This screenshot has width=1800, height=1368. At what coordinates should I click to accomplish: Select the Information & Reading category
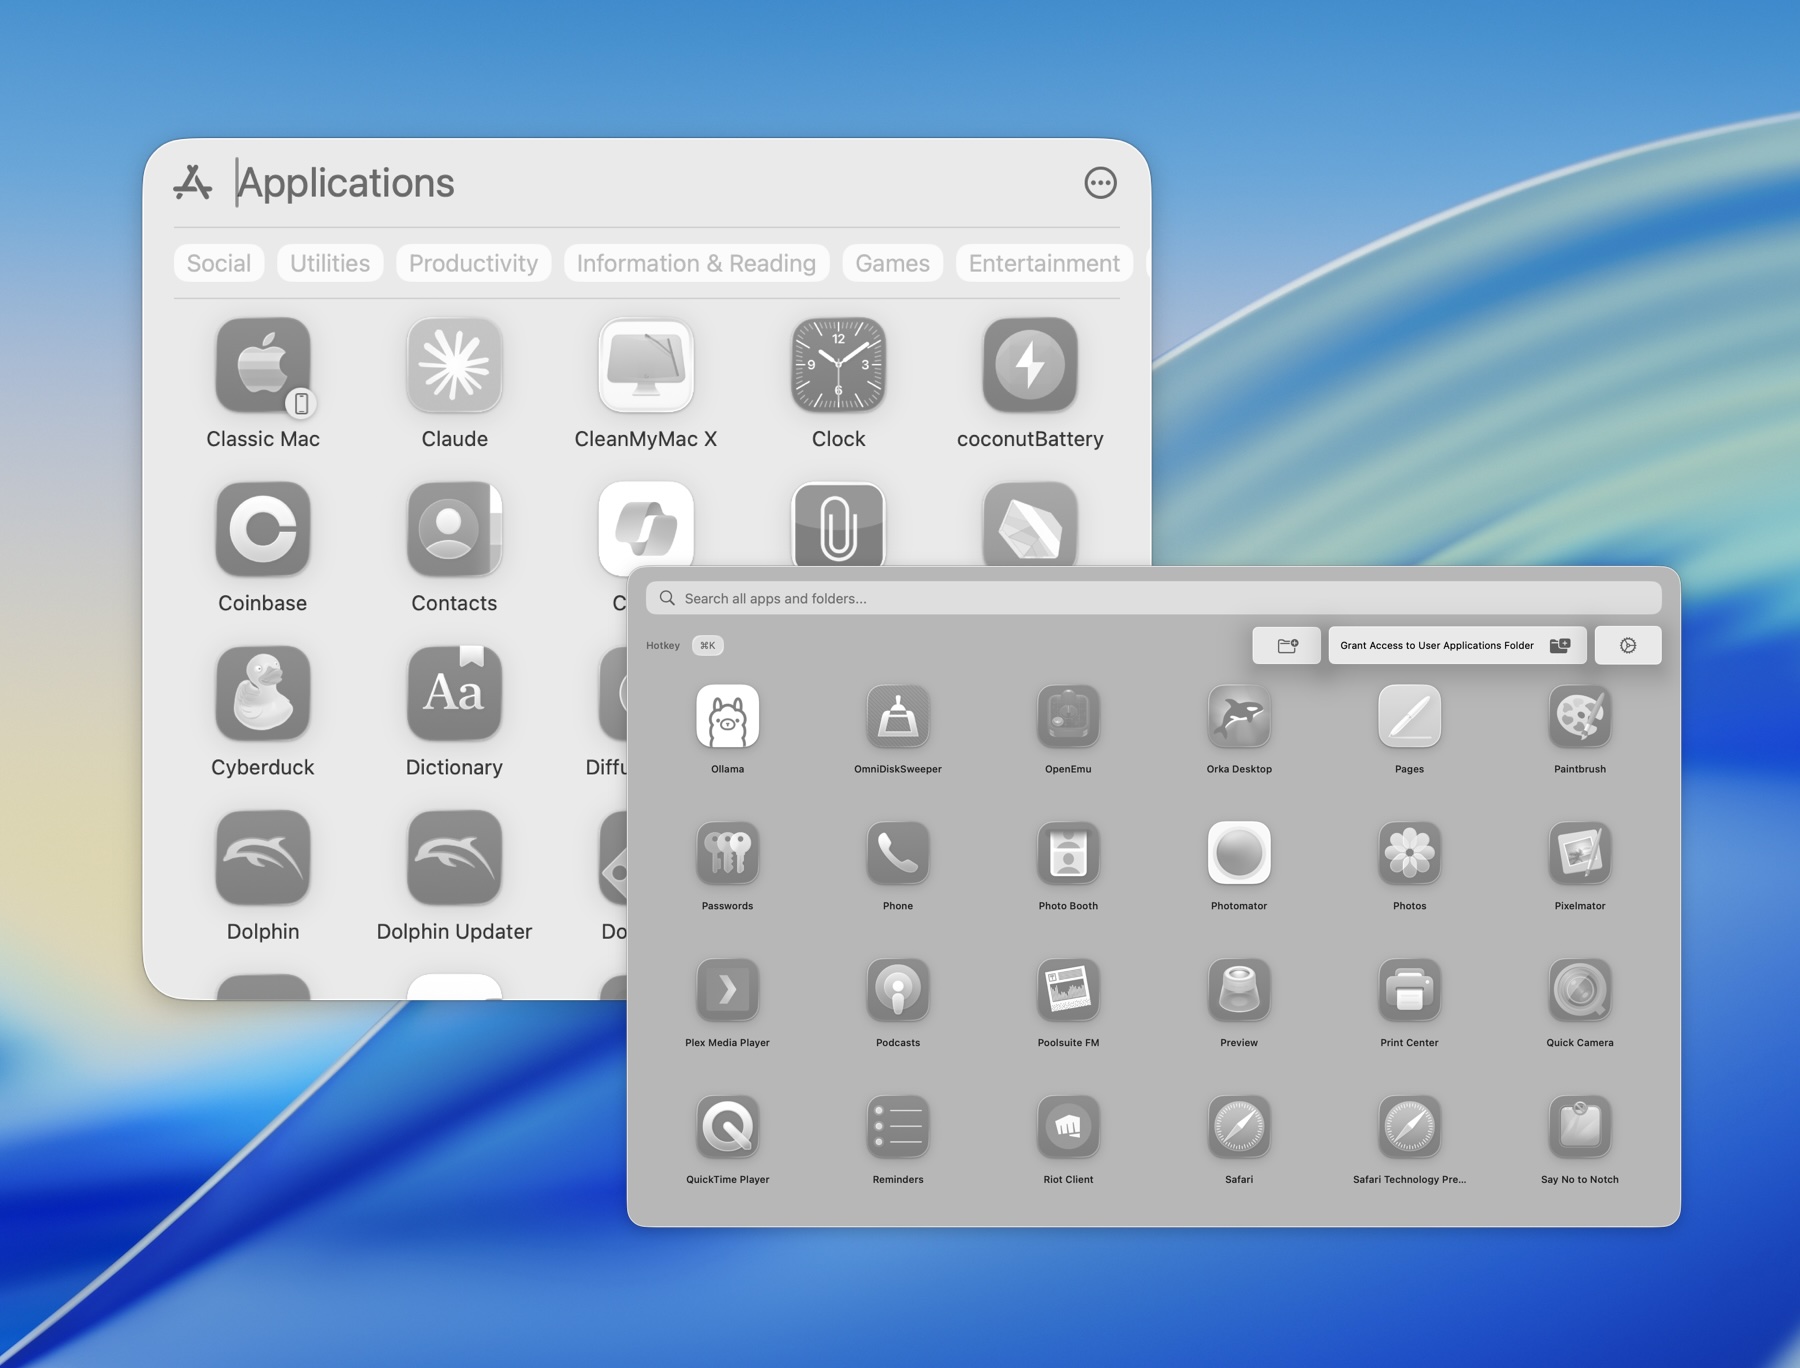696,263
